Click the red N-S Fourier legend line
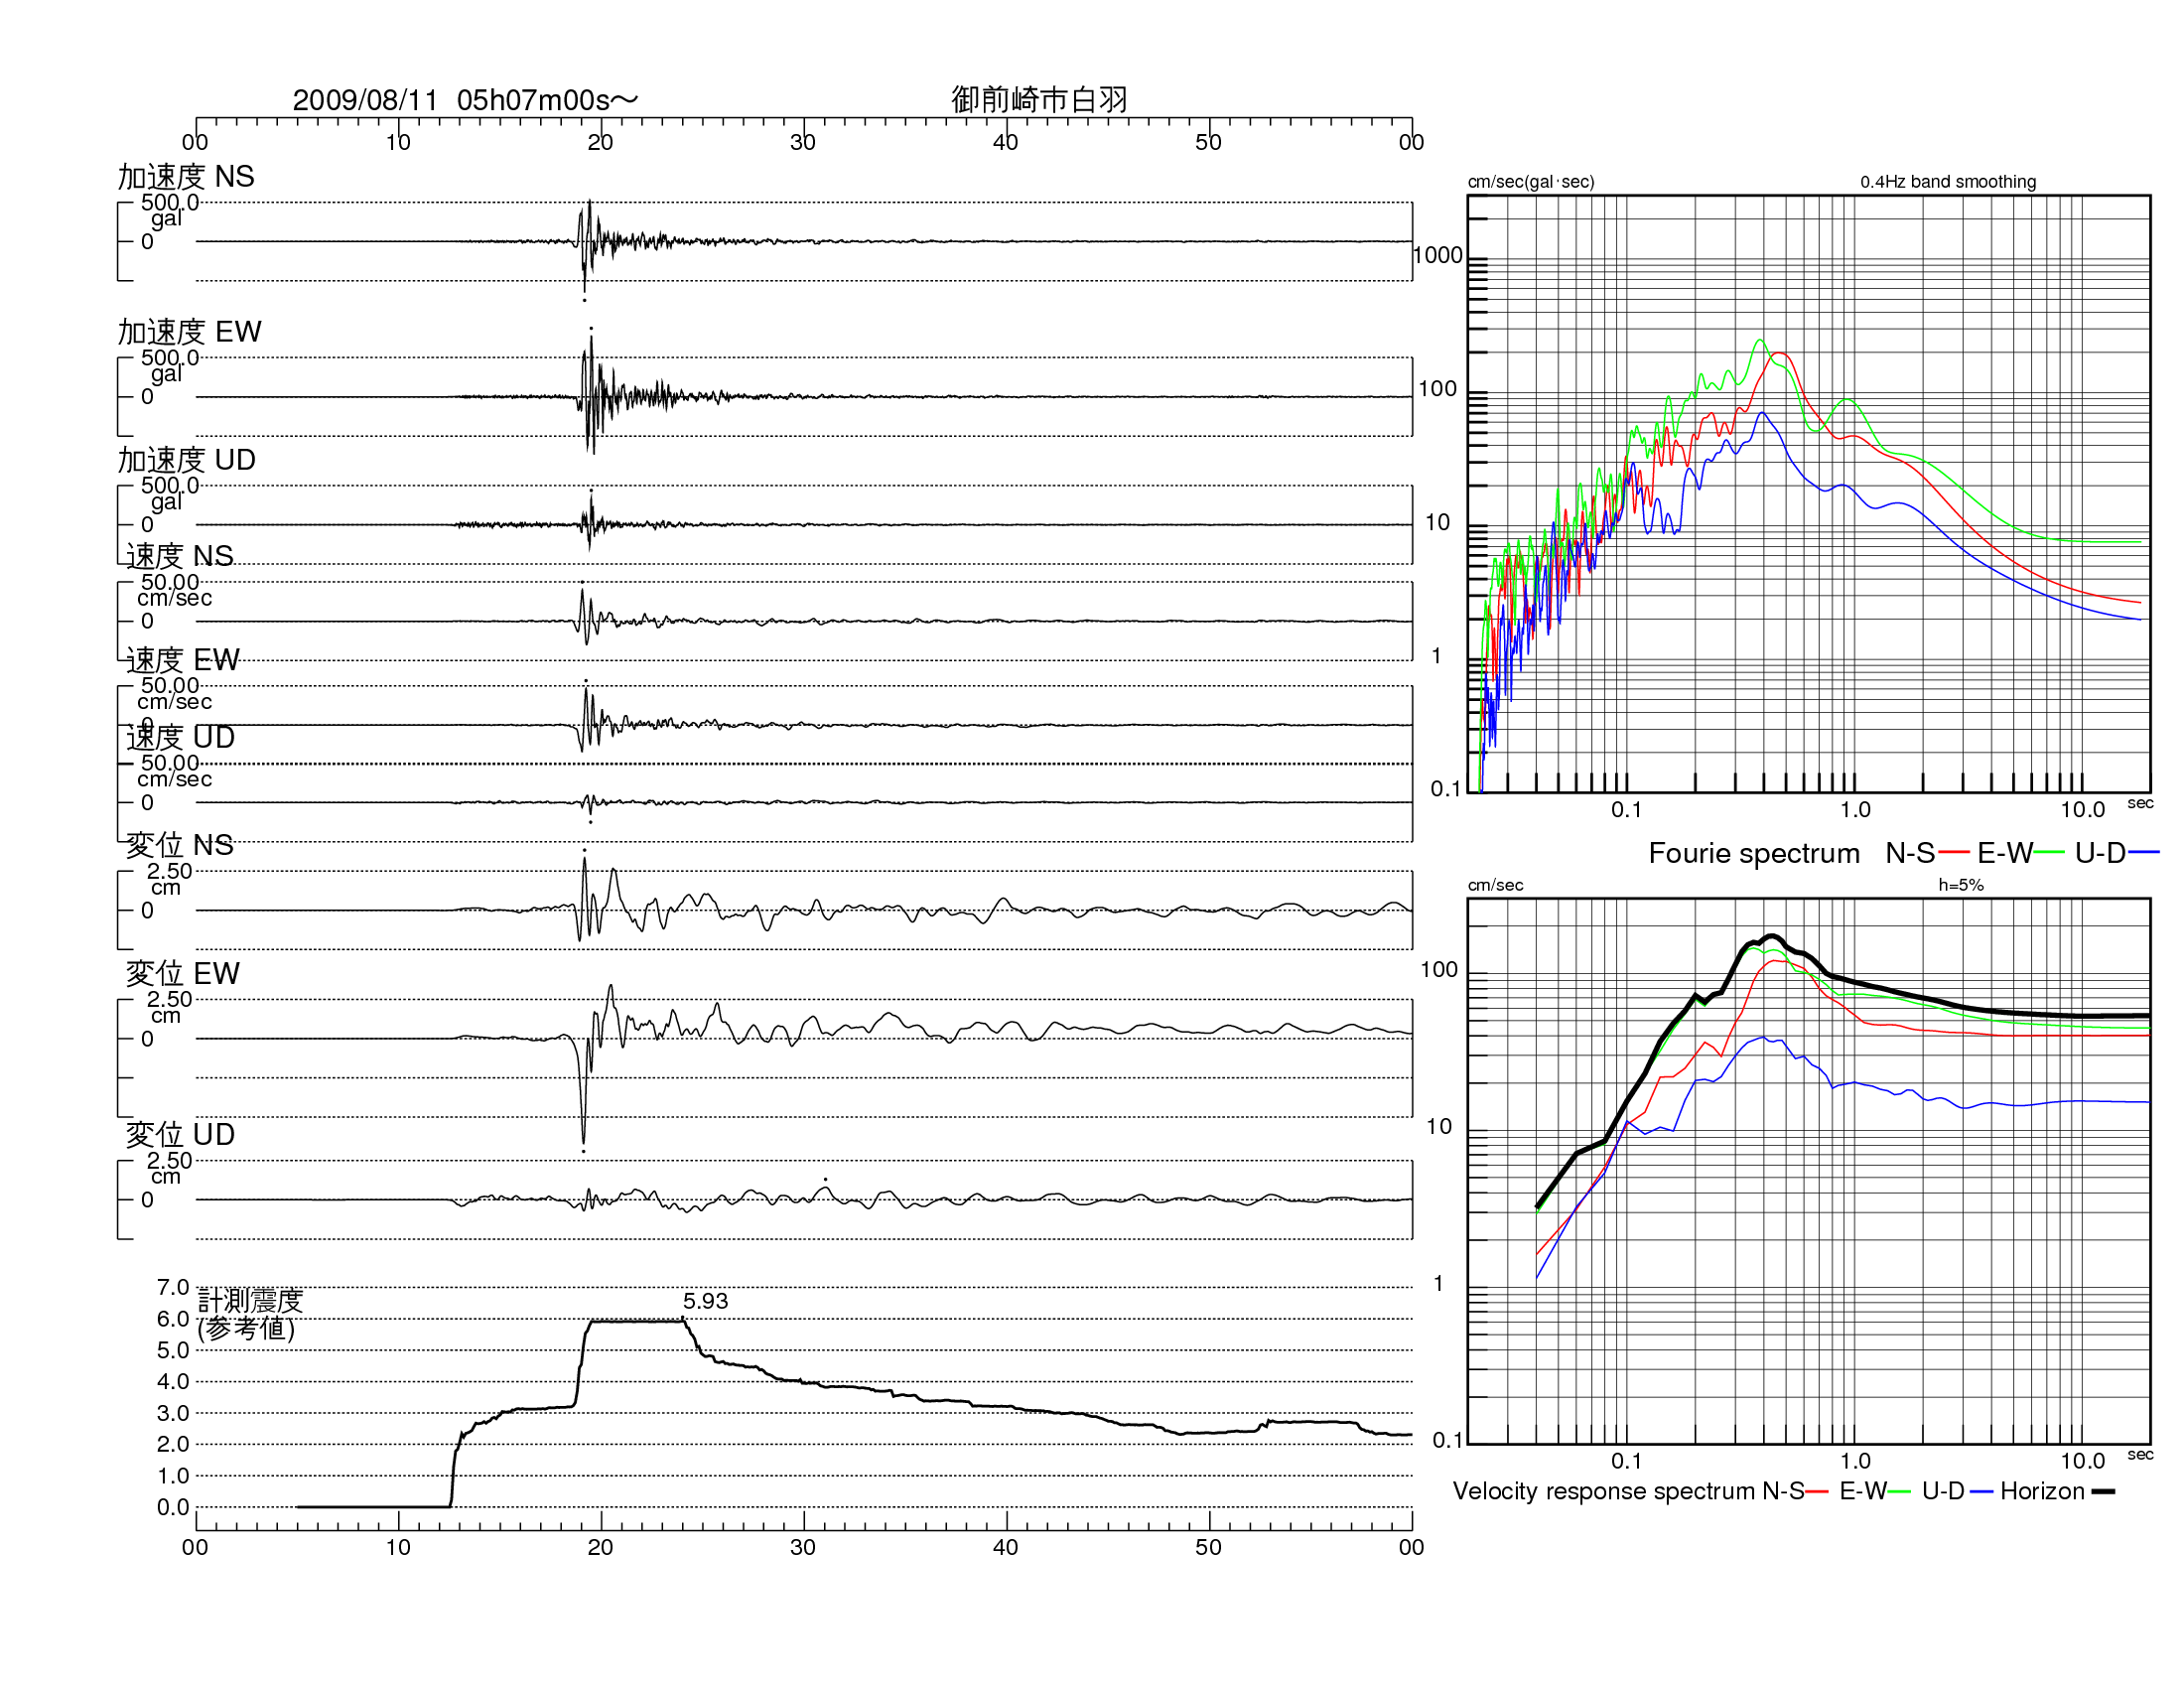2184x1688 pixels. pos(1953,853)
